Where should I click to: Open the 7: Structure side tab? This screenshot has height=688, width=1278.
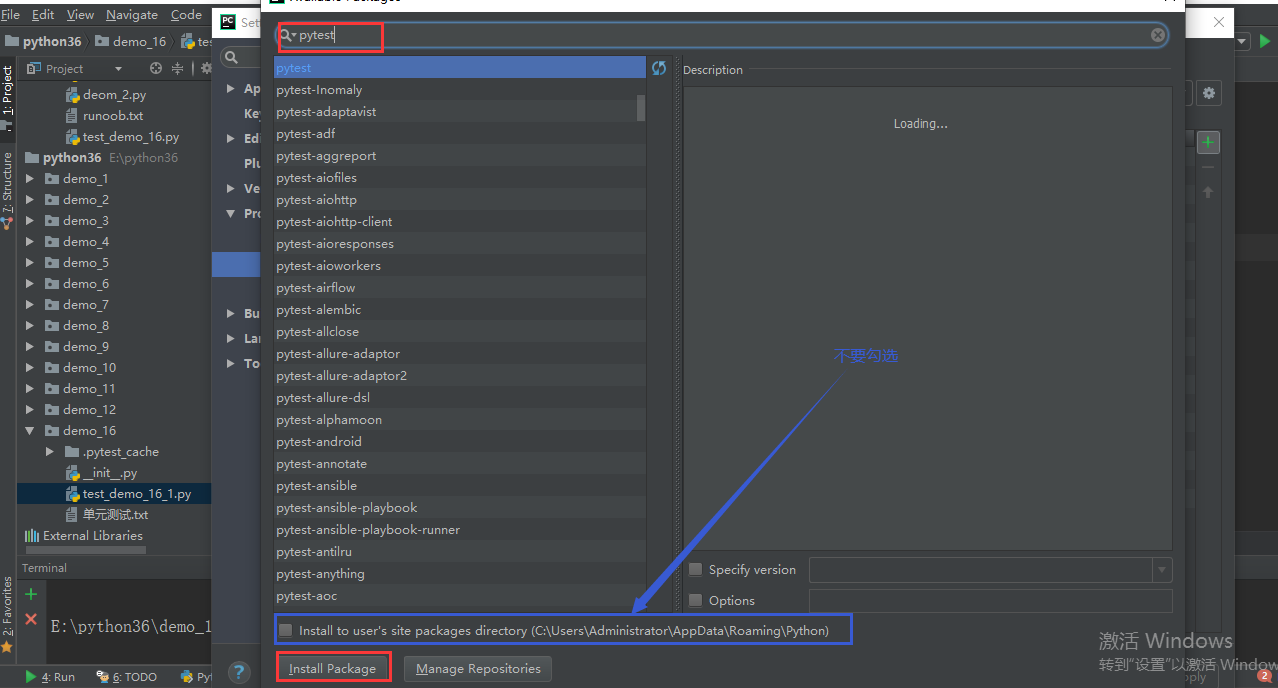(x=8, y=191)
